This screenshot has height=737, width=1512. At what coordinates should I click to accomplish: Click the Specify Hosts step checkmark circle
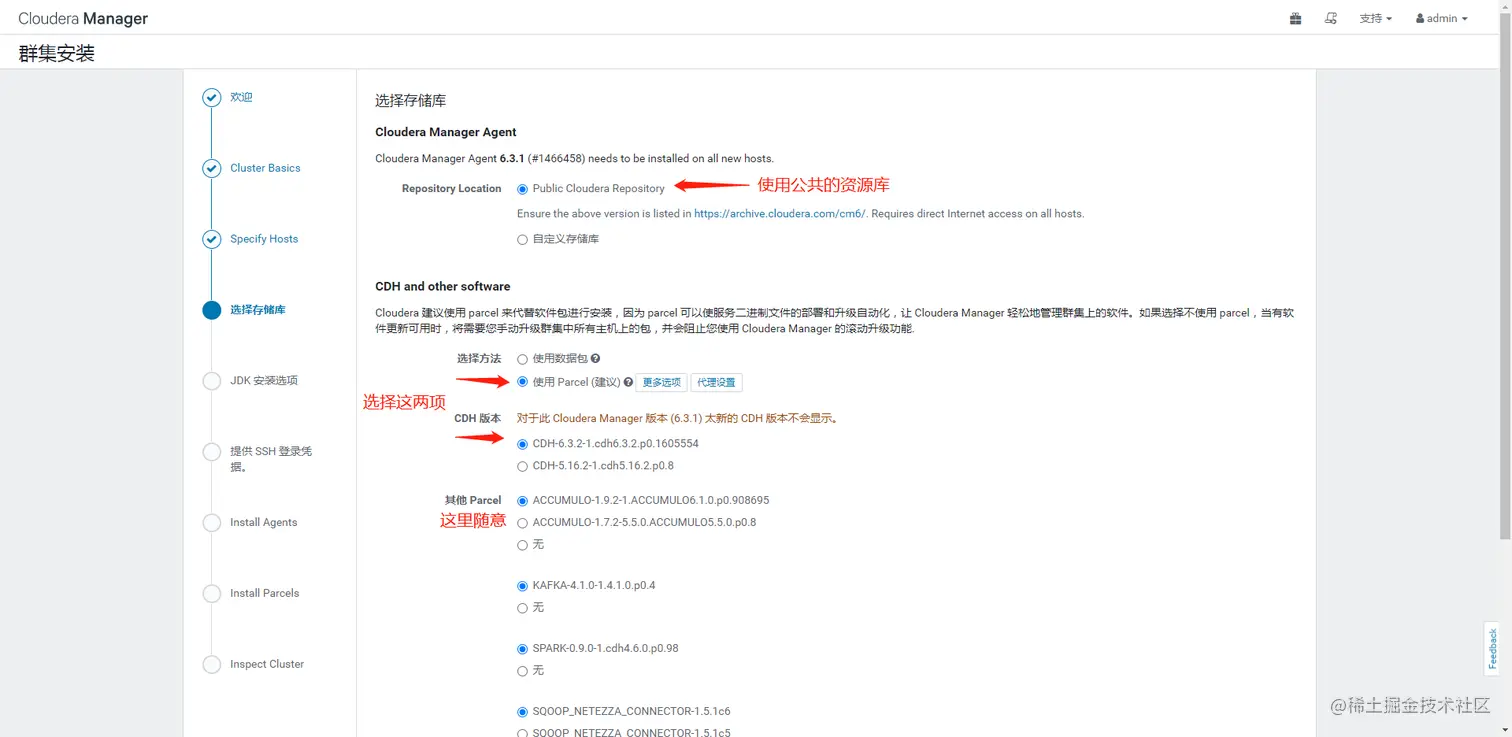click(211, 239)
